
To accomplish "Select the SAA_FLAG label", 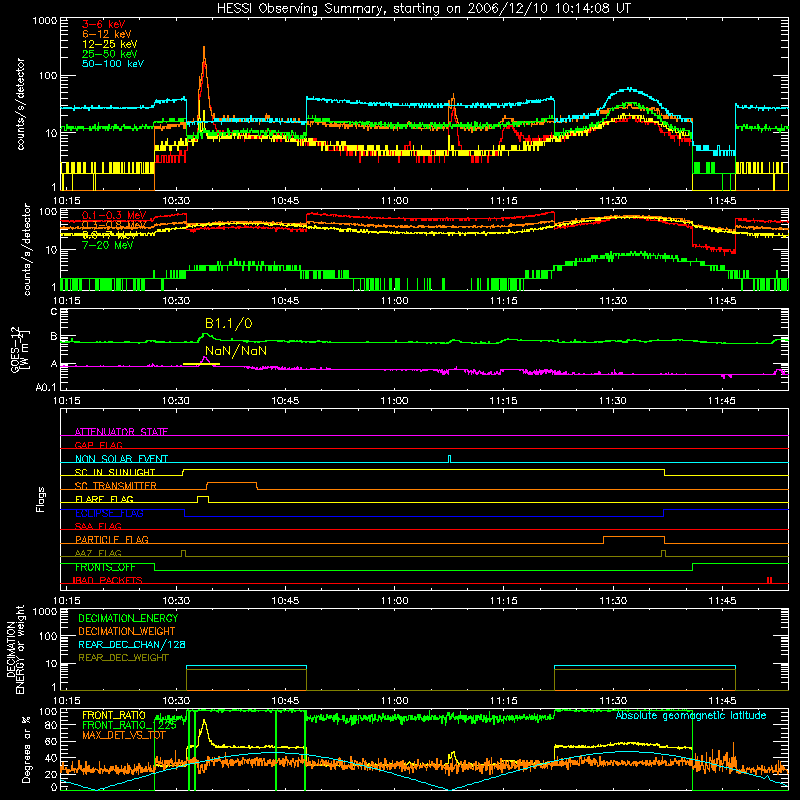I will tap(98, 526).
